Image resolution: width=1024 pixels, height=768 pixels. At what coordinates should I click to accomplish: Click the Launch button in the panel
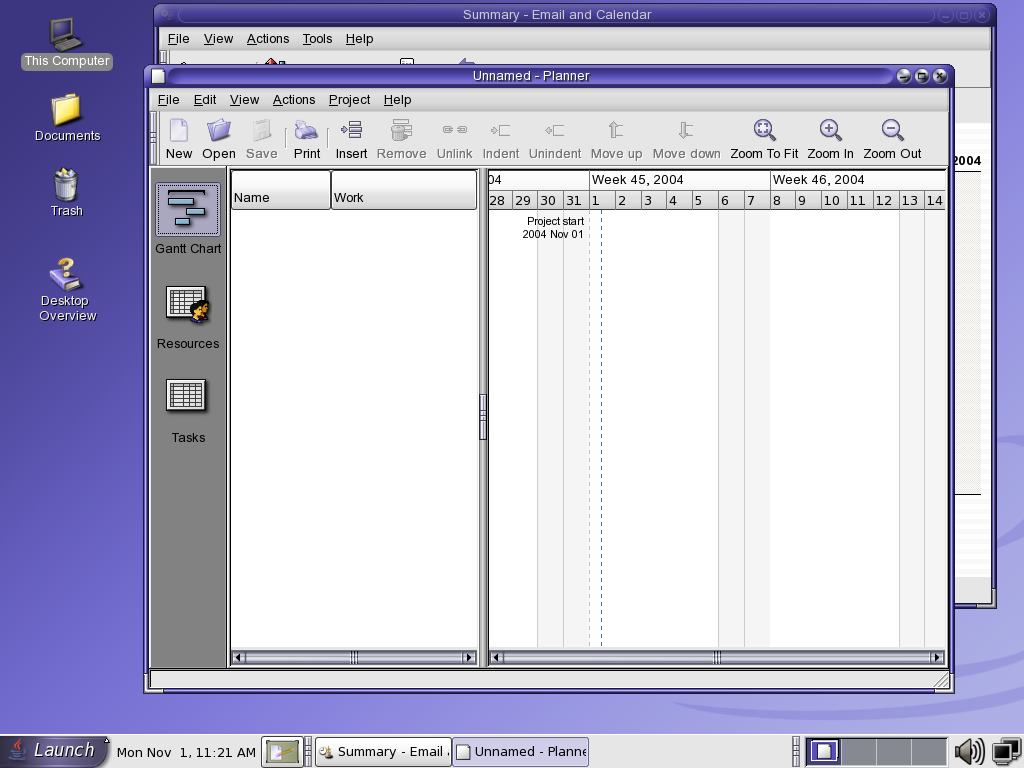(x=55, y=750)
